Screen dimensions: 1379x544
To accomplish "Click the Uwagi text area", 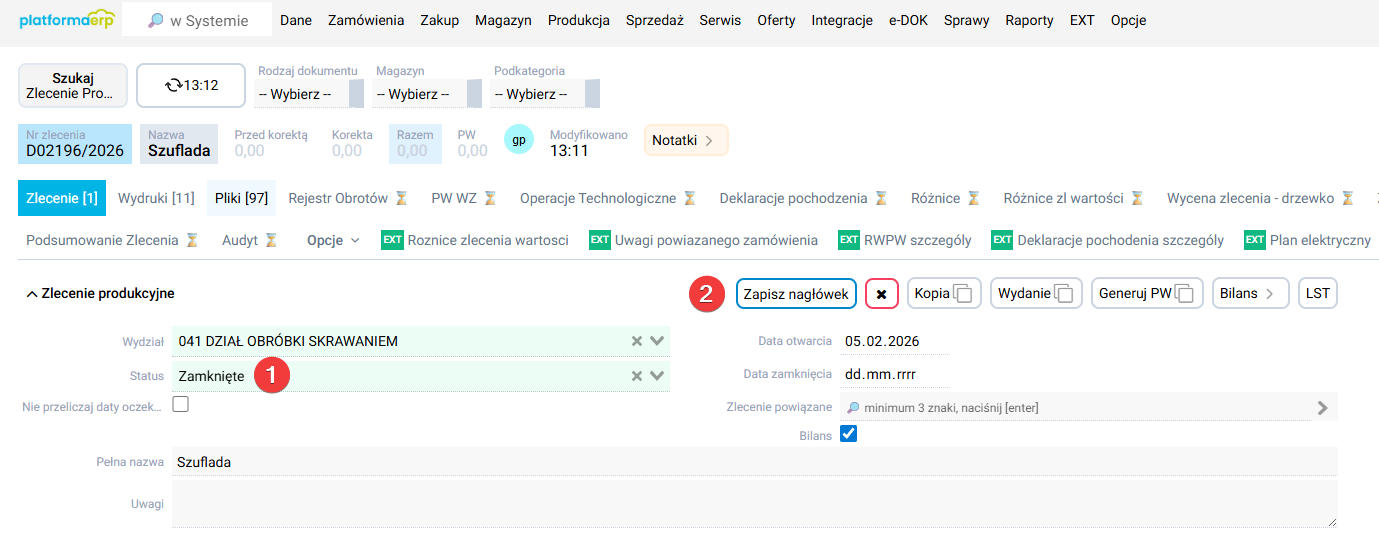I will pyautogui.click(x=754, y=503).
